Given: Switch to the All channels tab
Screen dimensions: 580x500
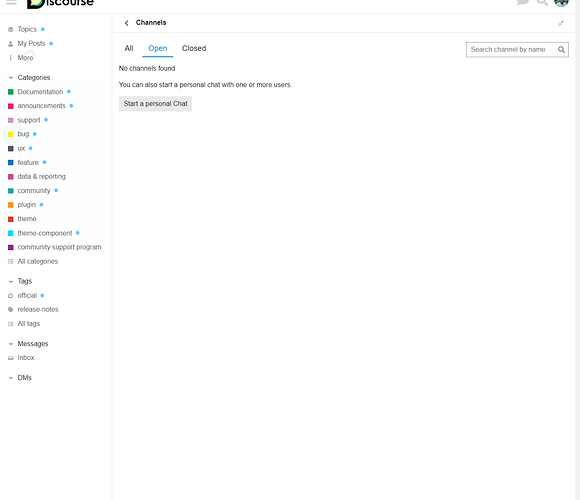Looking at the screenshot, I should 129,48.
